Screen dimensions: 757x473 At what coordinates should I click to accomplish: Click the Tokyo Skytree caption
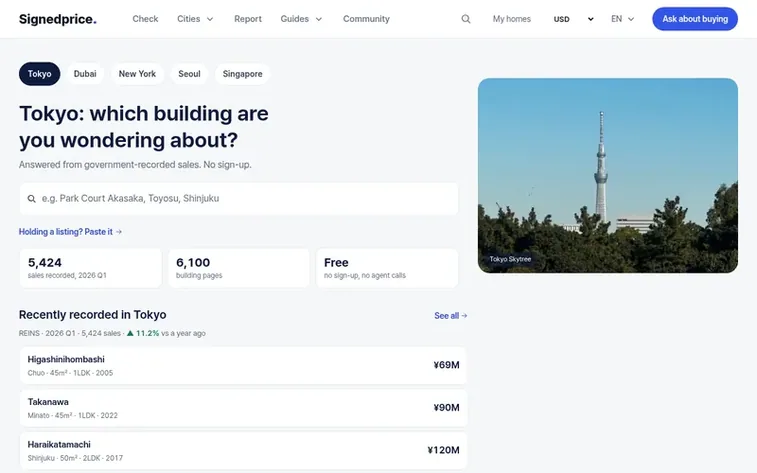(x=510, y=259)
